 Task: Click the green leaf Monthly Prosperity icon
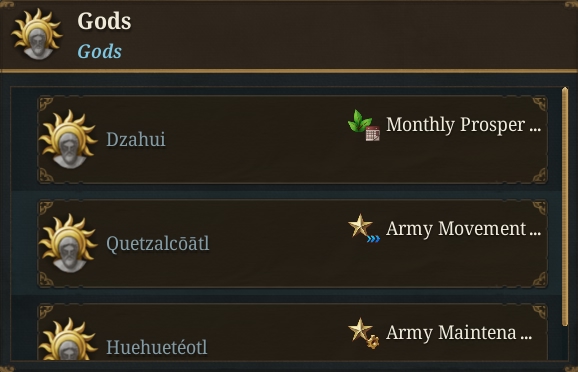pos(363,125)
